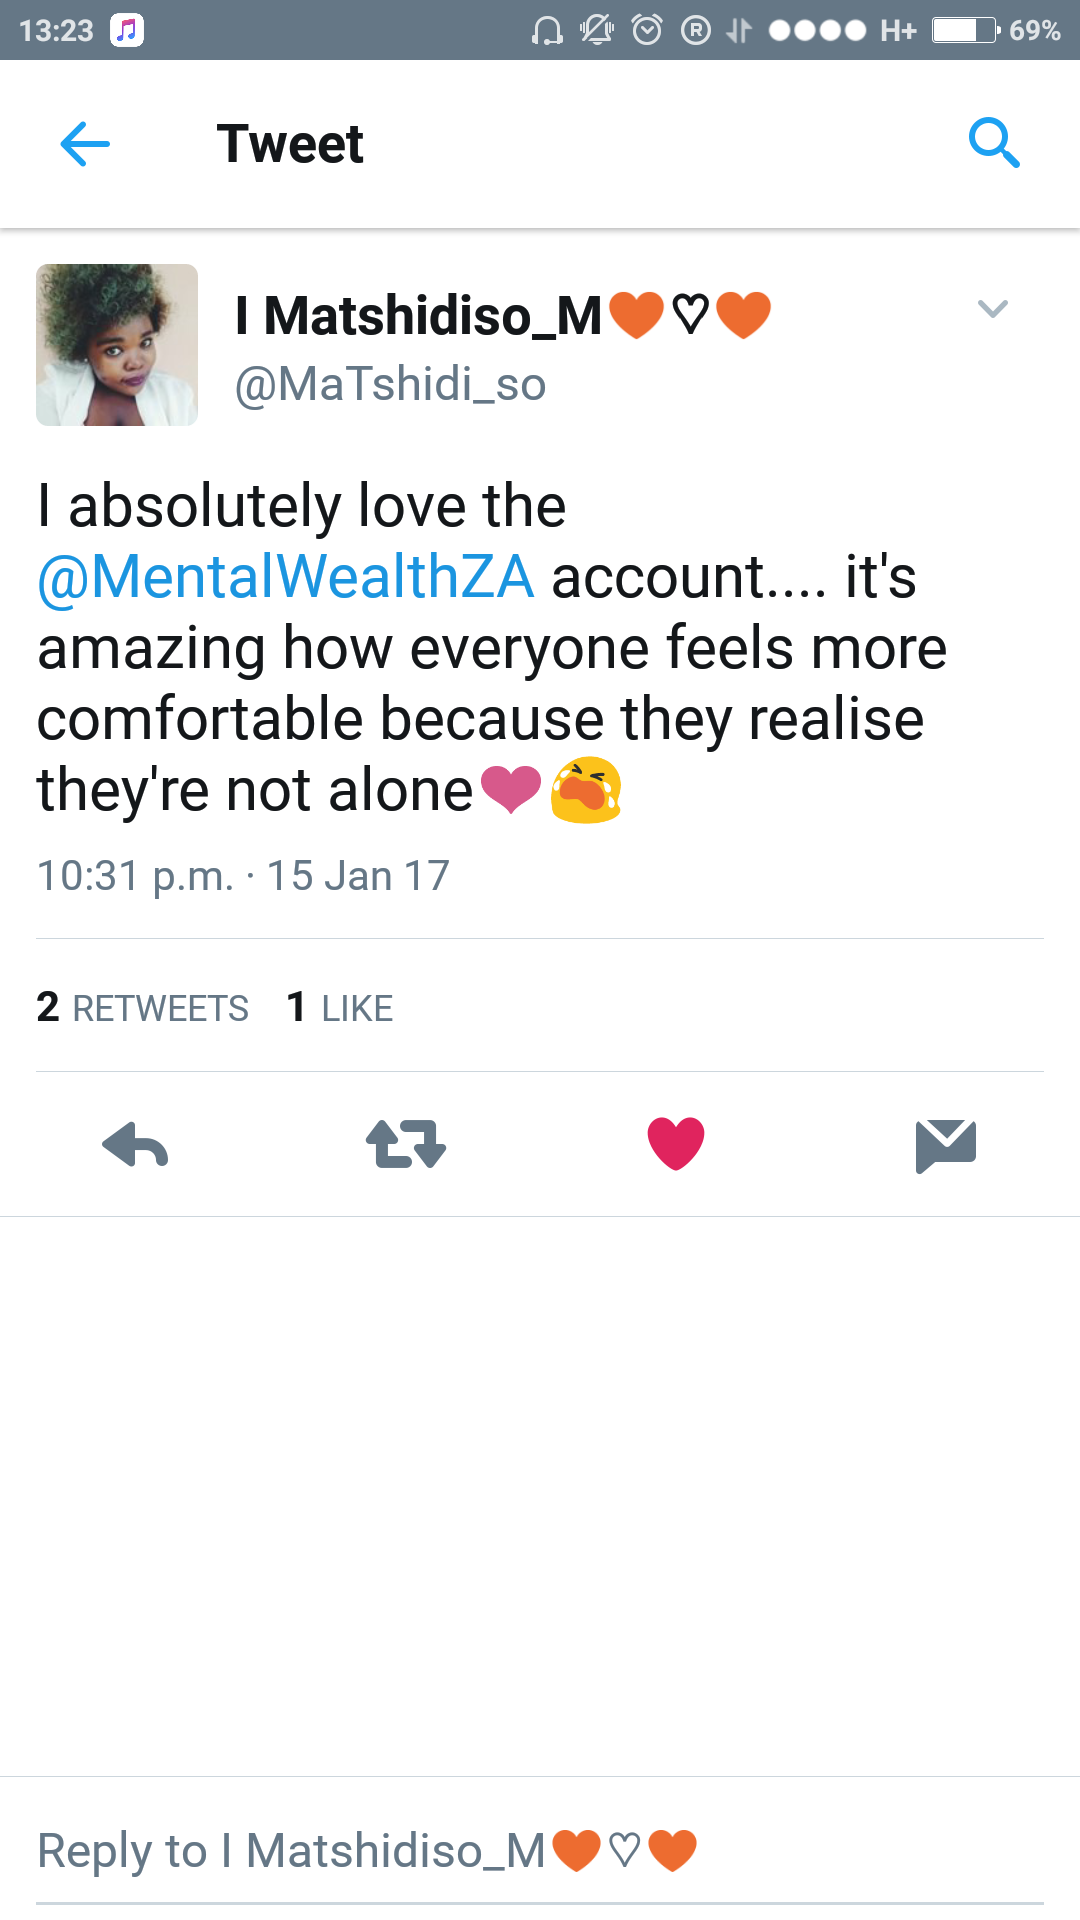1080x1920 pixels.
Task: Tap the Tweet header title
Action: 290,144
